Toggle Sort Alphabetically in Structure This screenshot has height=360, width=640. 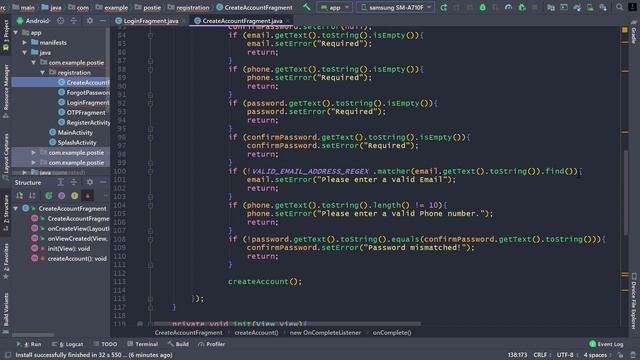coord(32,196)
